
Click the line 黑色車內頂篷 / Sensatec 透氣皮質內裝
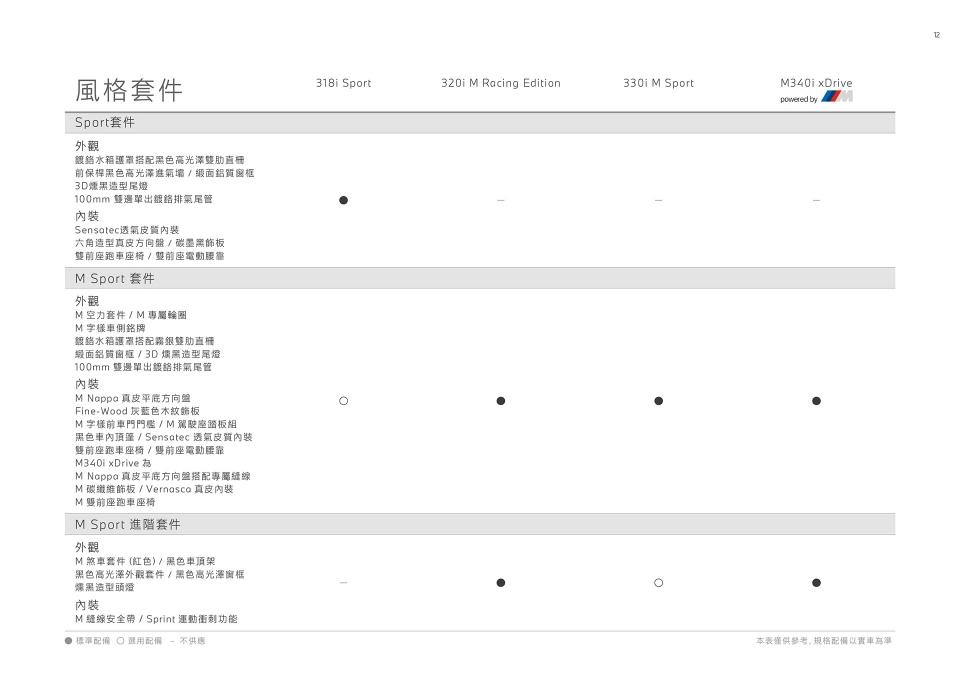click(163, 437)
